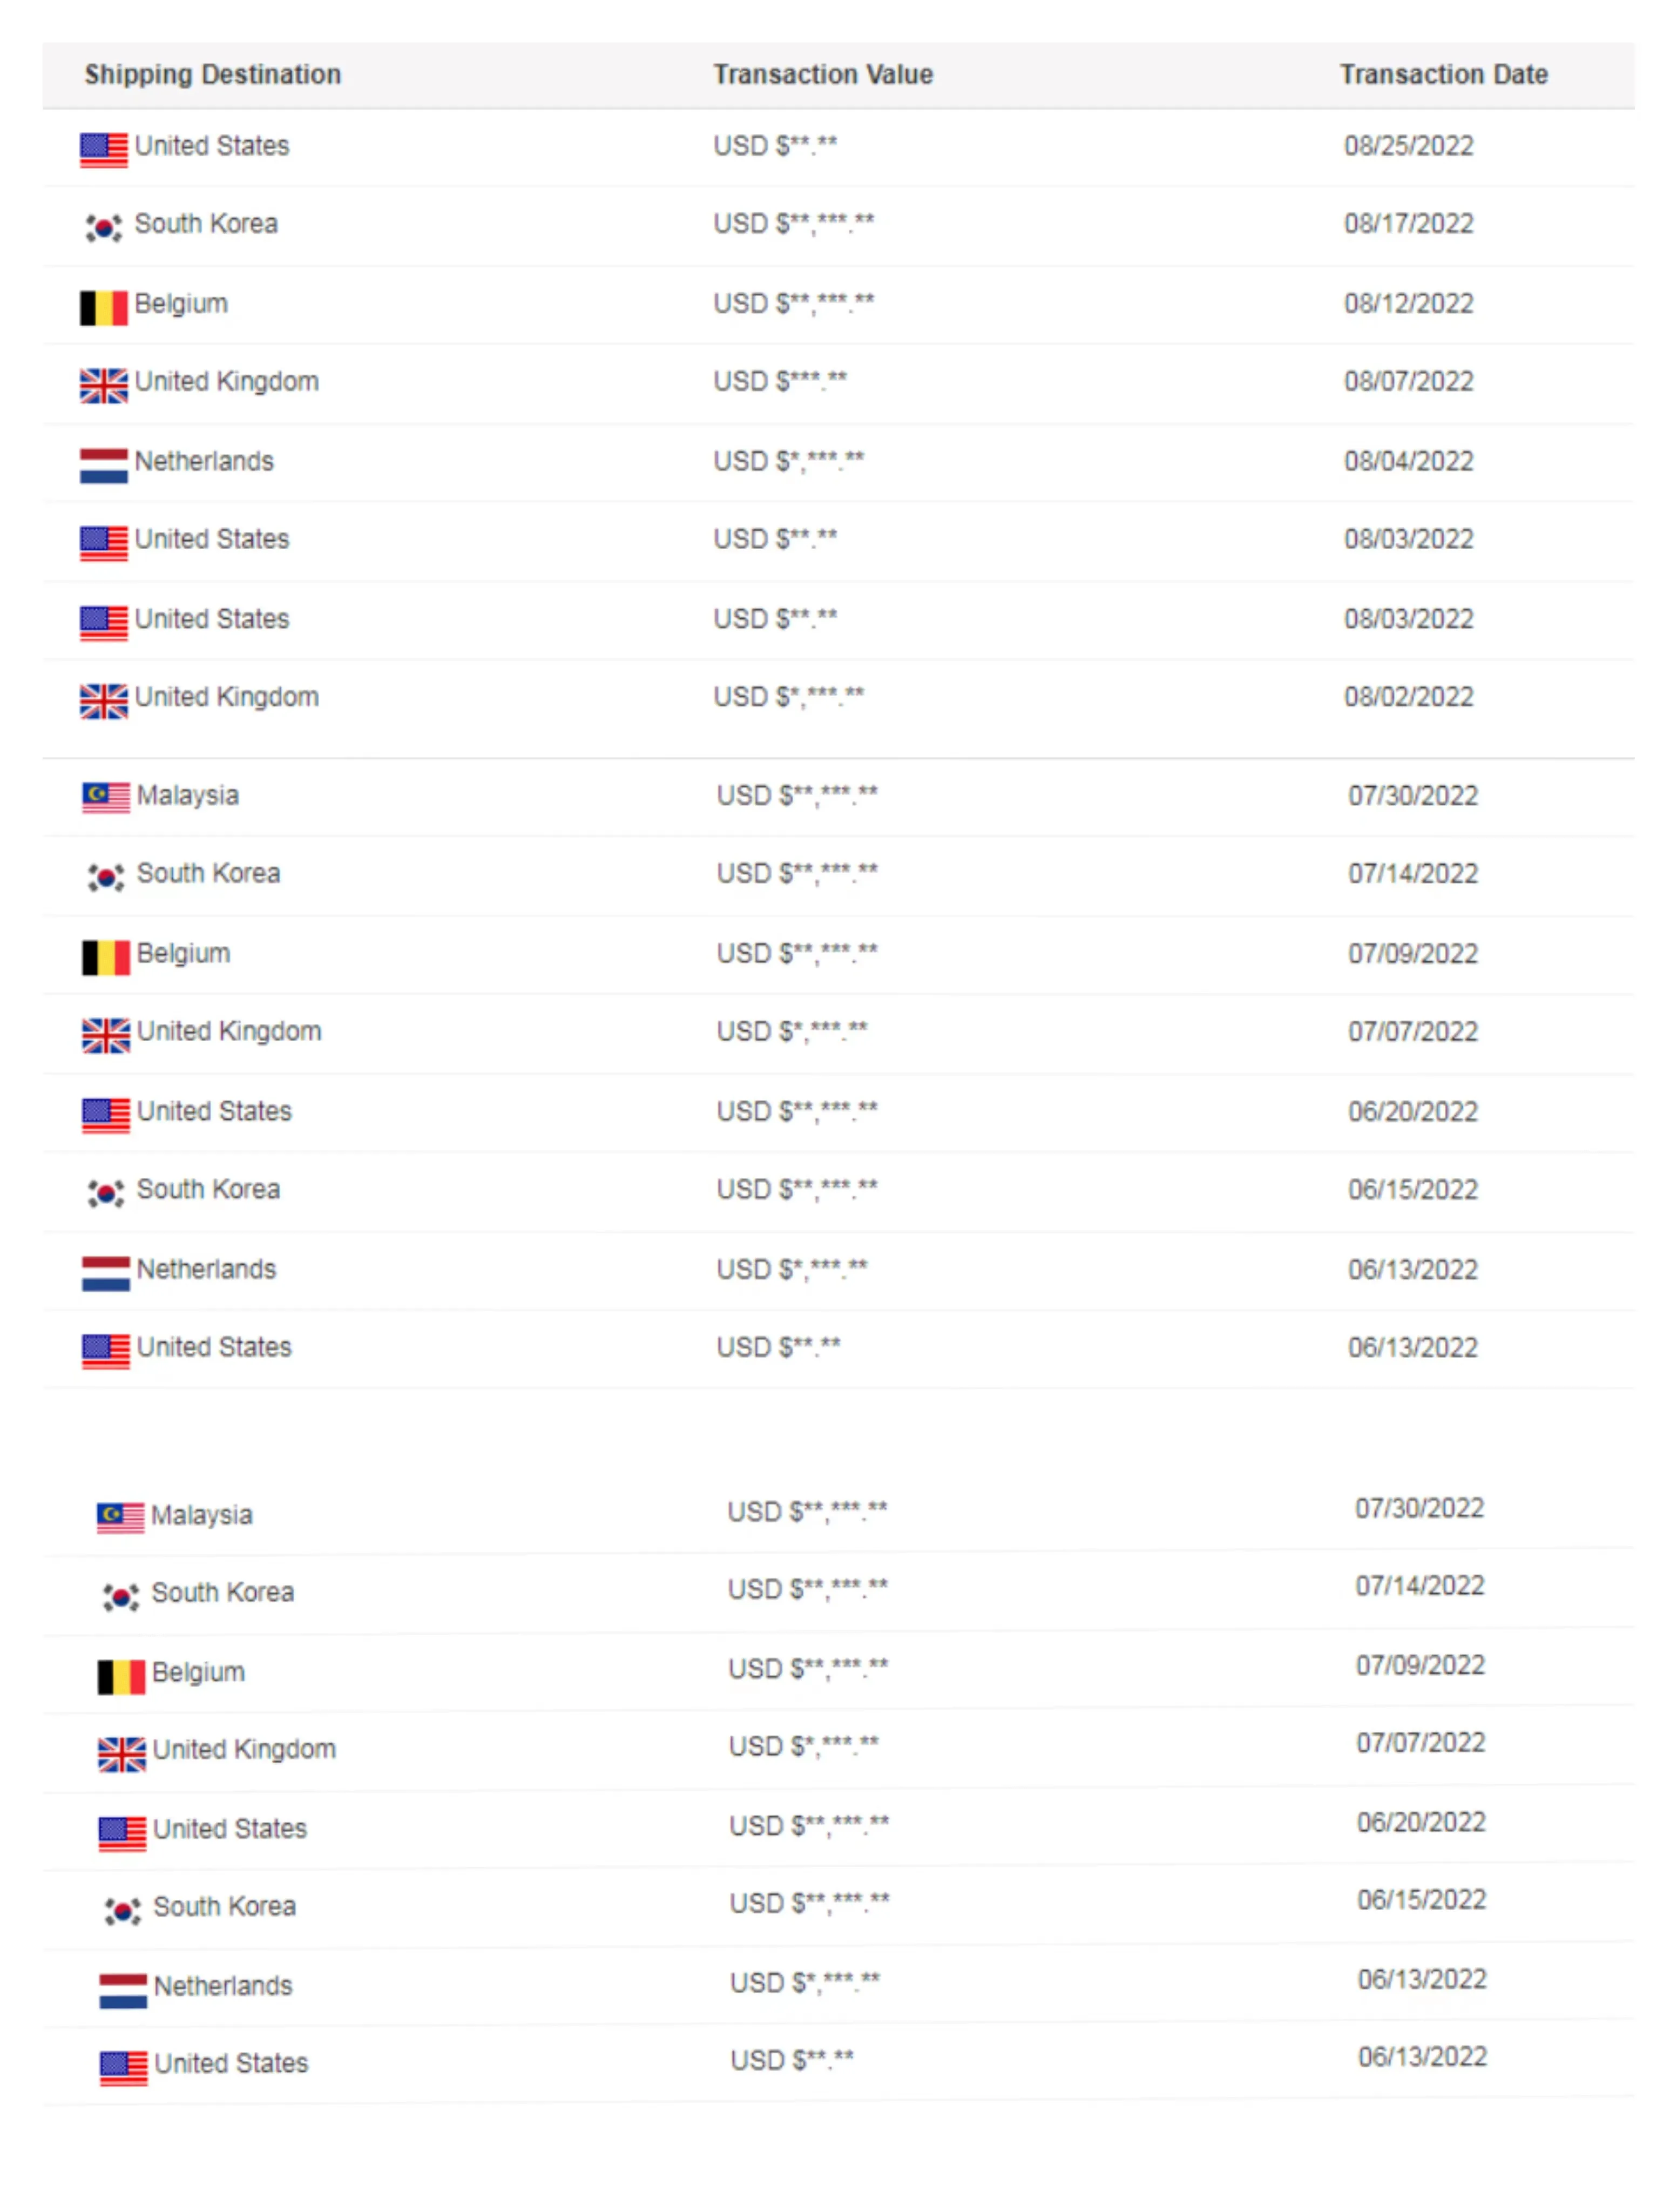Click the last Netherlands flag in list

pyautogui.click(x=123, y=1990)
